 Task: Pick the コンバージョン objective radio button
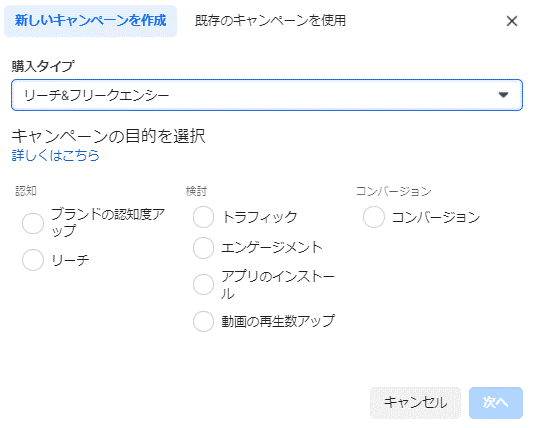click(x=374, y=217)
